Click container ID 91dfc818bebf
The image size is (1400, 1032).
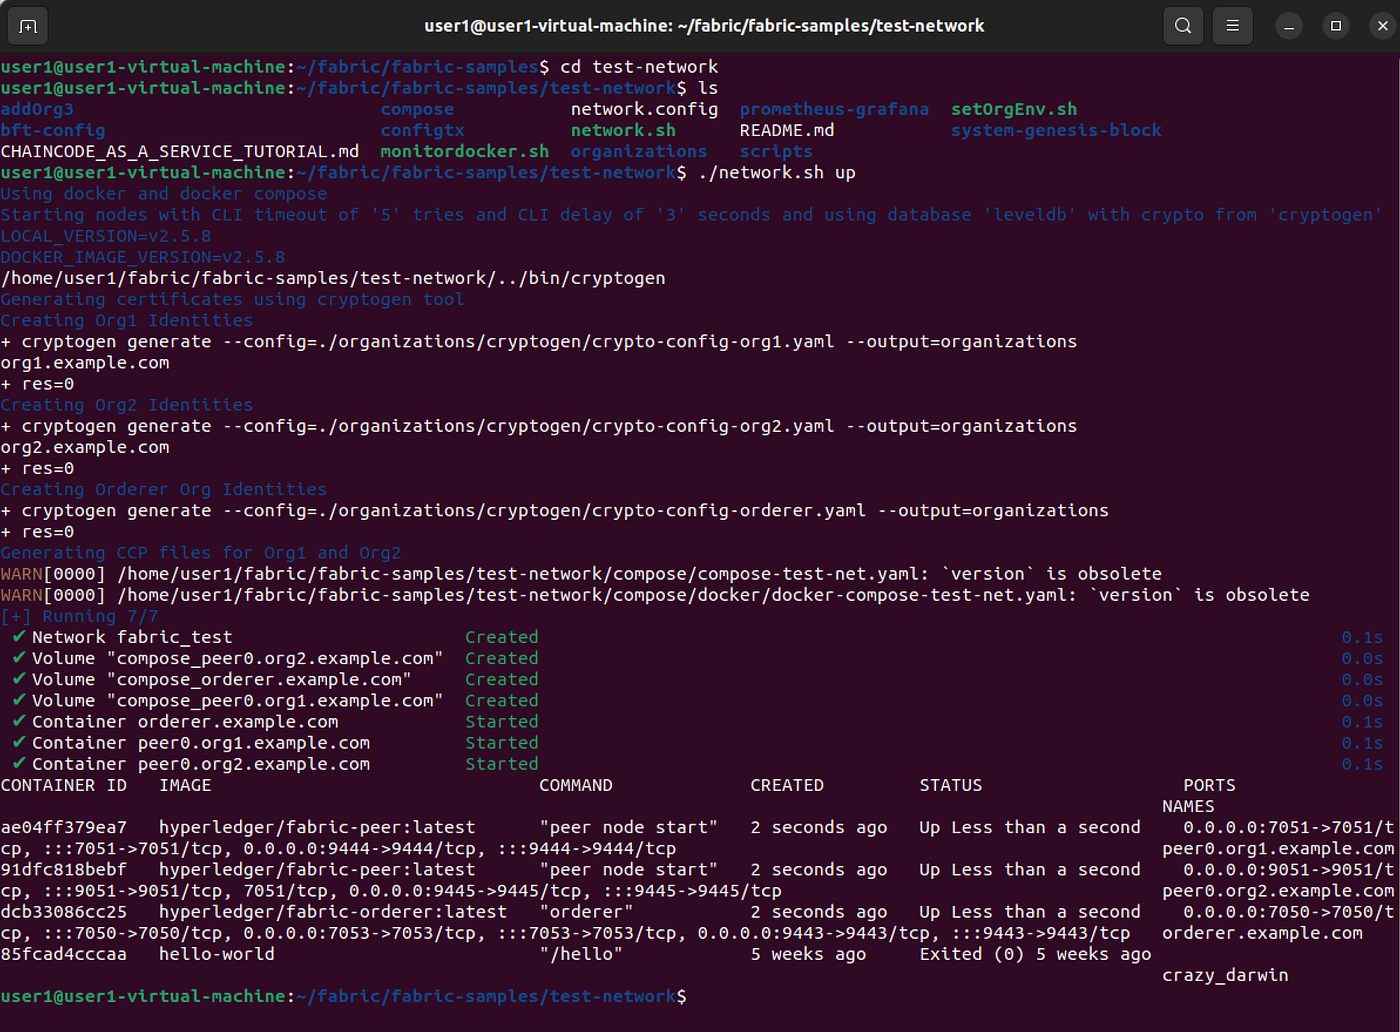(x=64, y=870)
